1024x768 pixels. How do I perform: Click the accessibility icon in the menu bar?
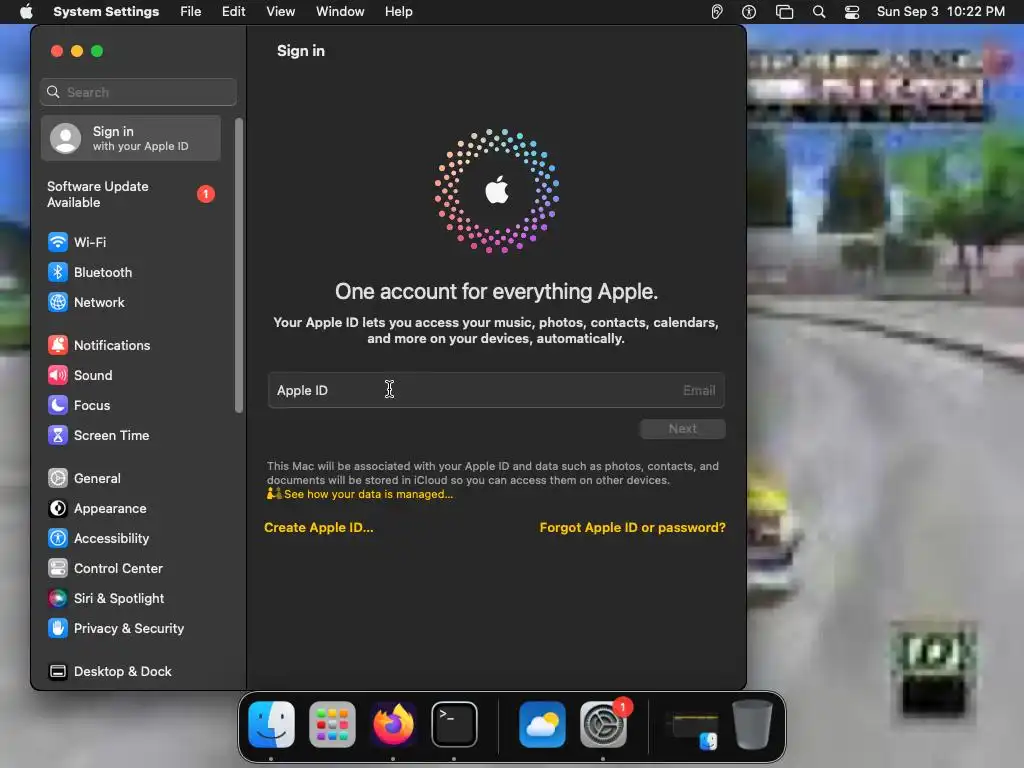(749, 12)
